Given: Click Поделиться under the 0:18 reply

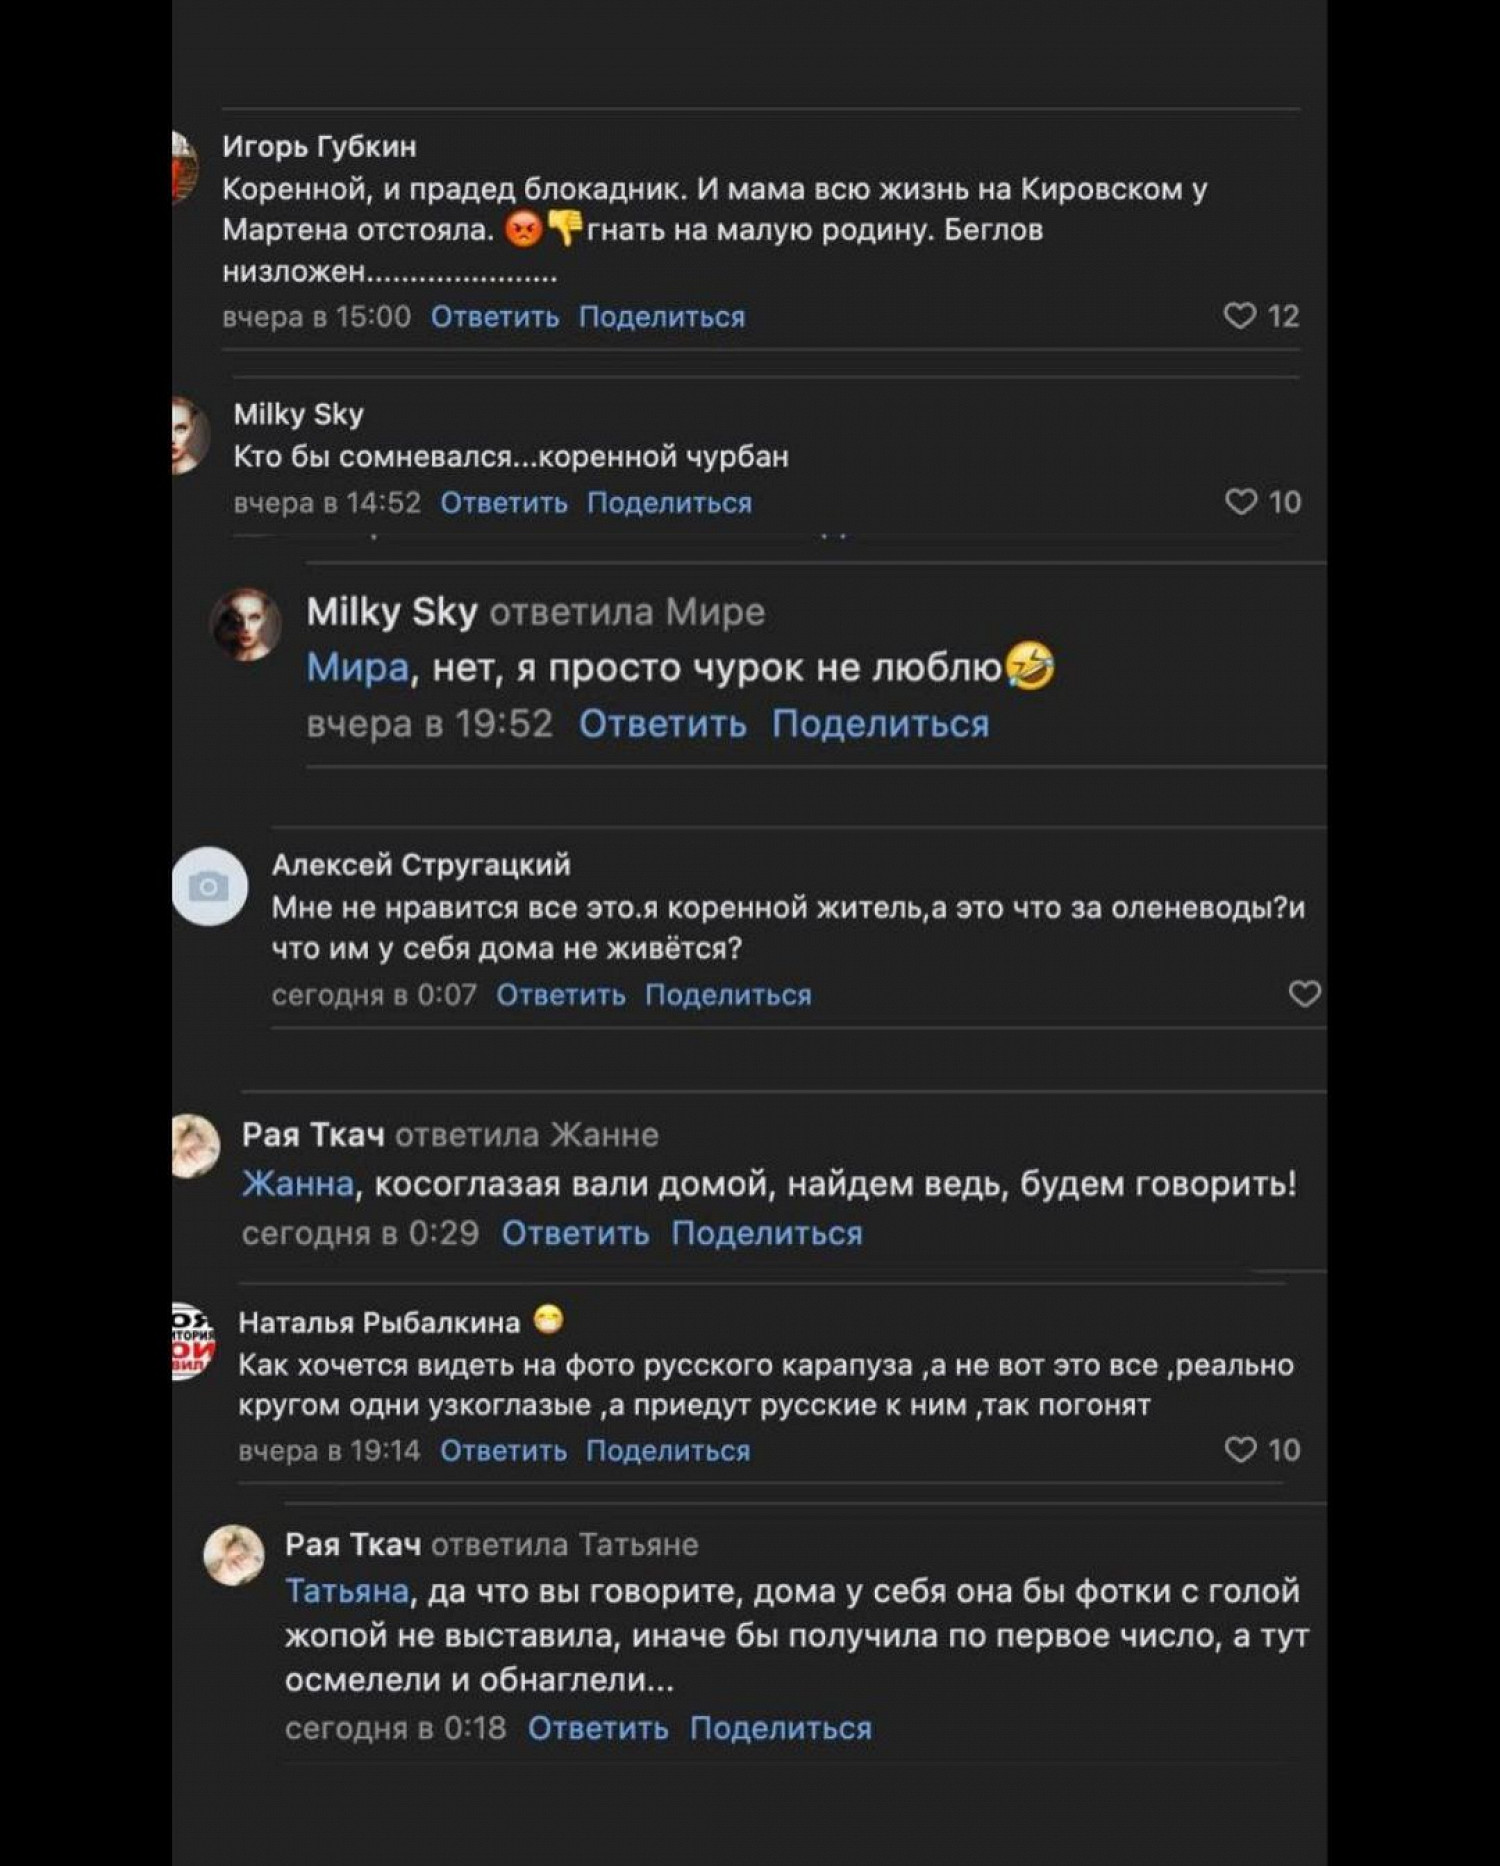Looking at the screenshot, I should pos(780,1728).
